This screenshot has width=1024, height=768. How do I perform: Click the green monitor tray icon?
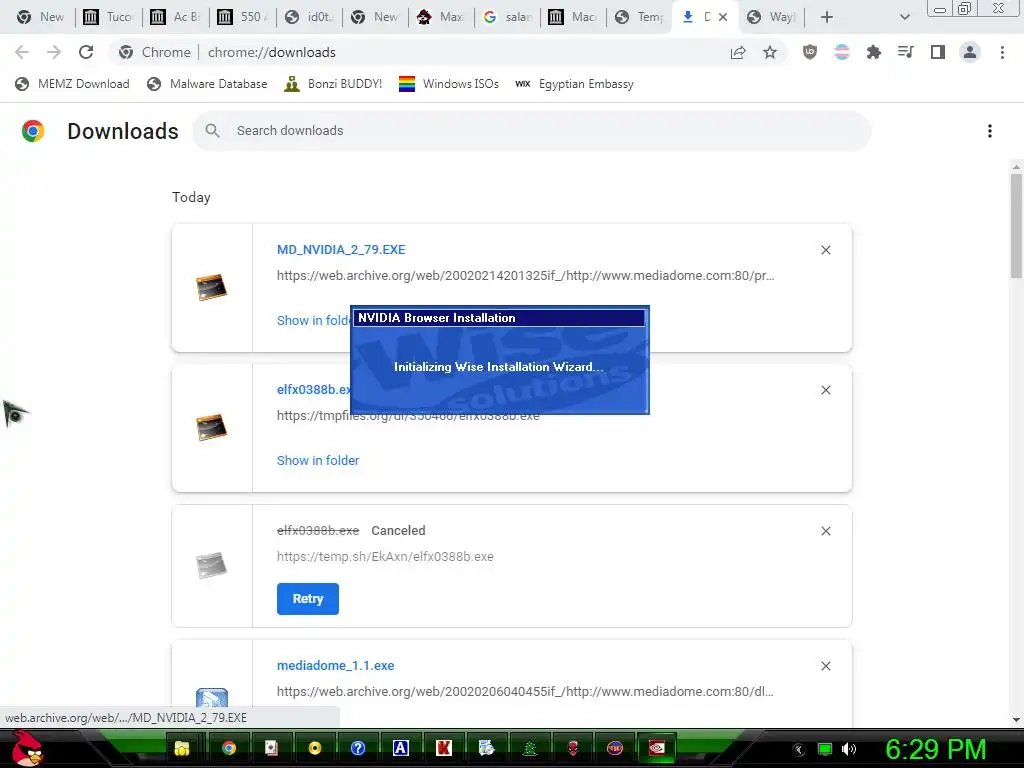pyautogui.click(x=825, y=749)
